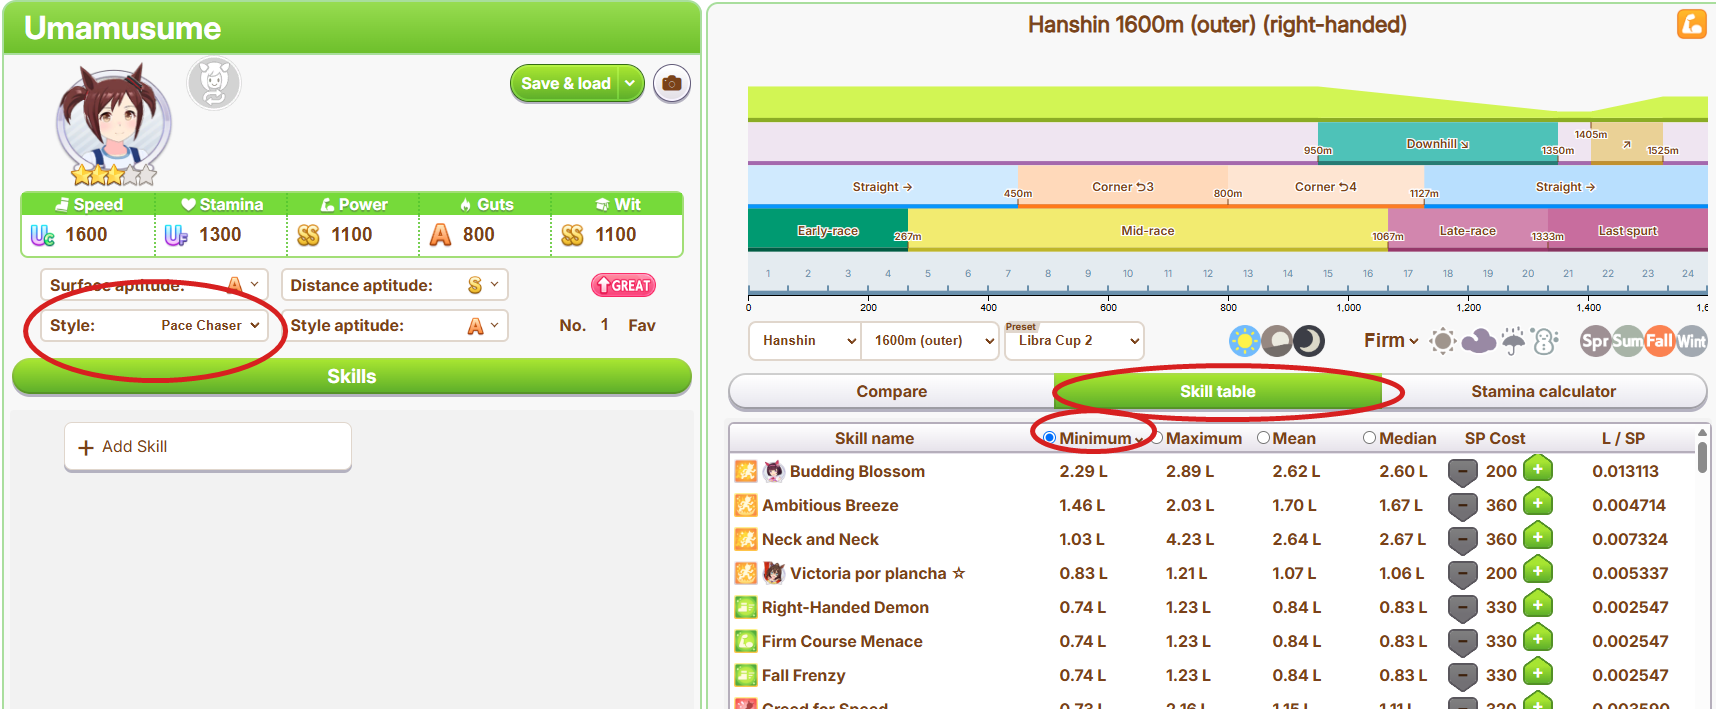Sort by Skill name column header
Viewport: 1716px width, 709px height.
[874, 438]
